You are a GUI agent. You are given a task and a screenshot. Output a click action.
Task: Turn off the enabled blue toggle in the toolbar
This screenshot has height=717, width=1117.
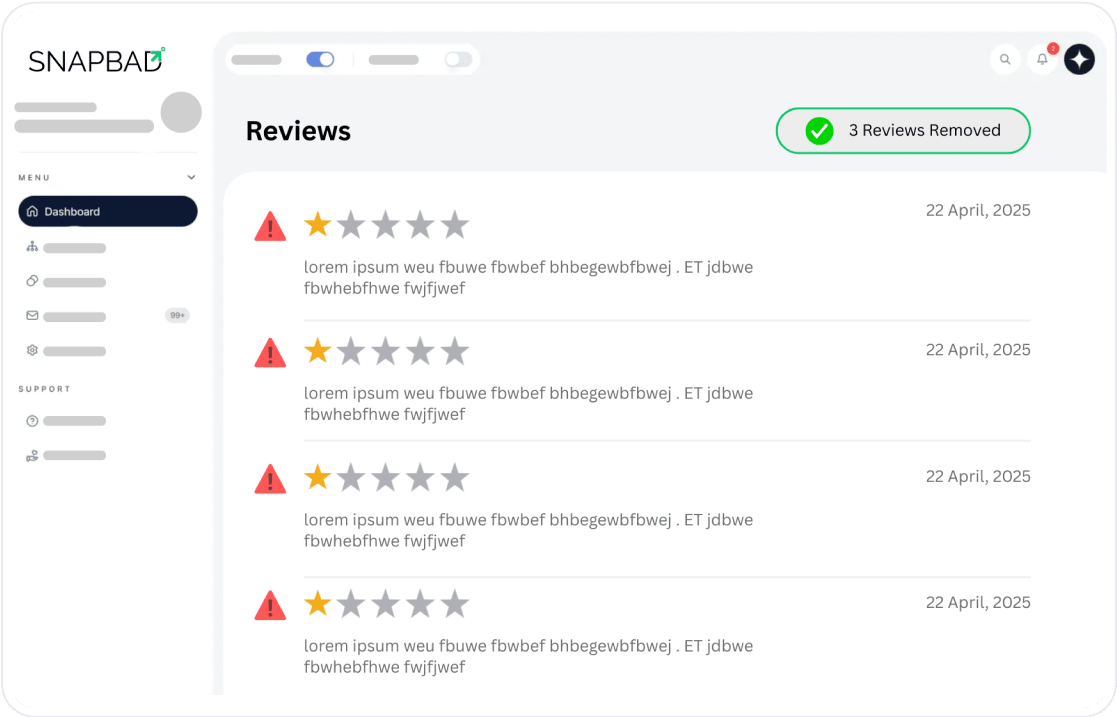click(x=319, y=59)
